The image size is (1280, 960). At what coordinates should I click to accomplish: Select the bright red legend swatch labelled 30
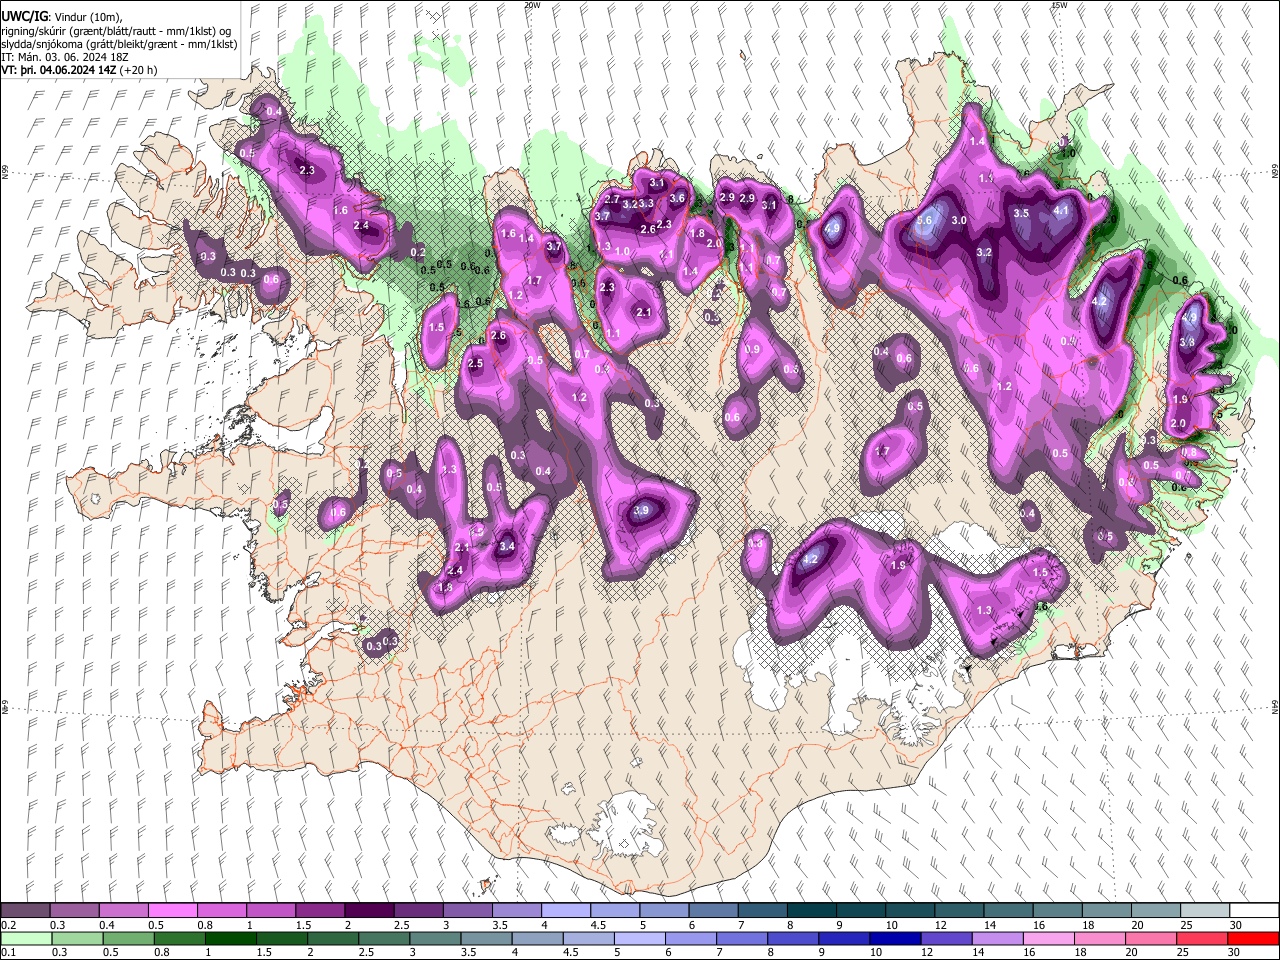[x=1253, y=938]
